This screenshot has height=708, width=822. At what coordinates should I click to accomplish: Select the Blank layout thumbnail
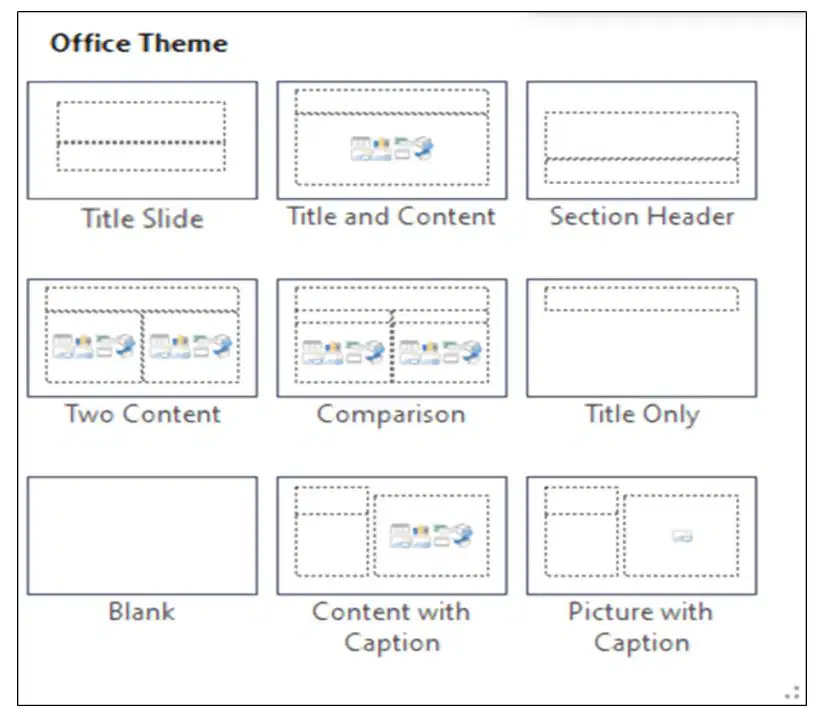[x=142, y=535]
